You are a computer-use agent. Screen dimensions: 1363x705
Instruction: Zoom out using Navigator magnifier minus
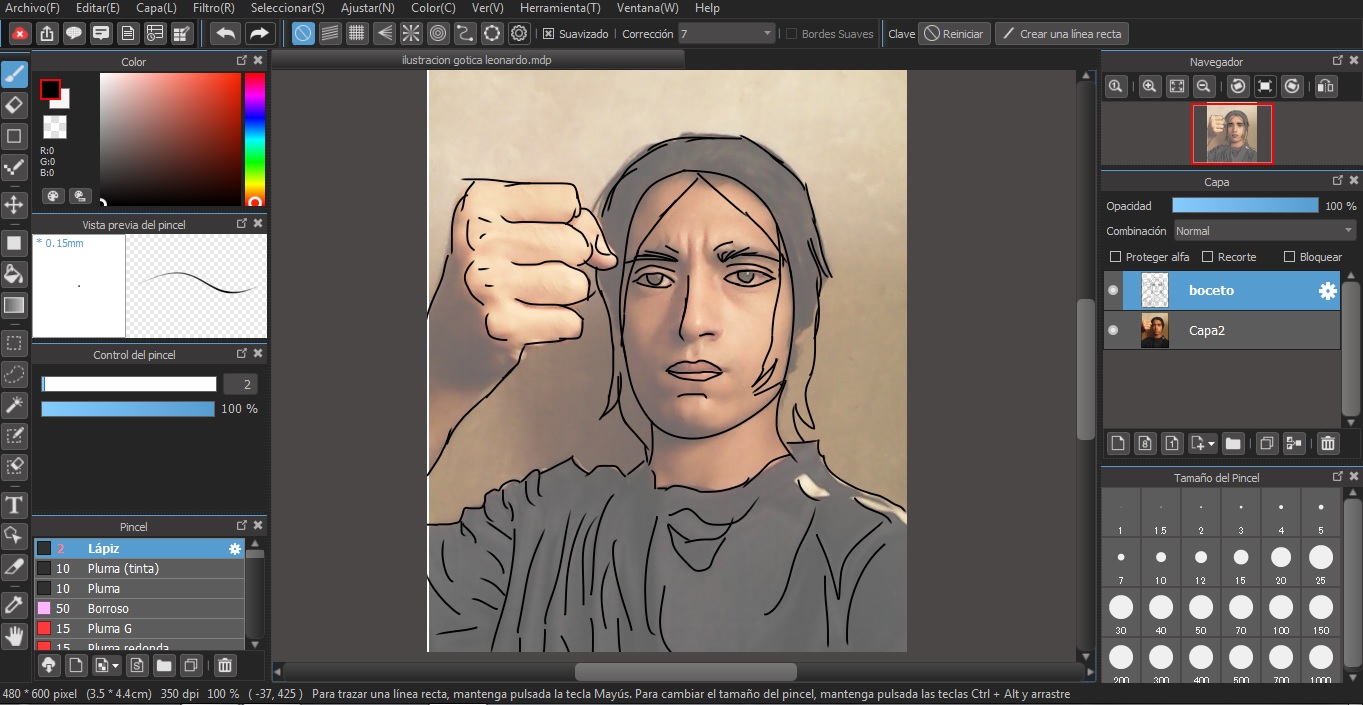[x=1205, y=87]
